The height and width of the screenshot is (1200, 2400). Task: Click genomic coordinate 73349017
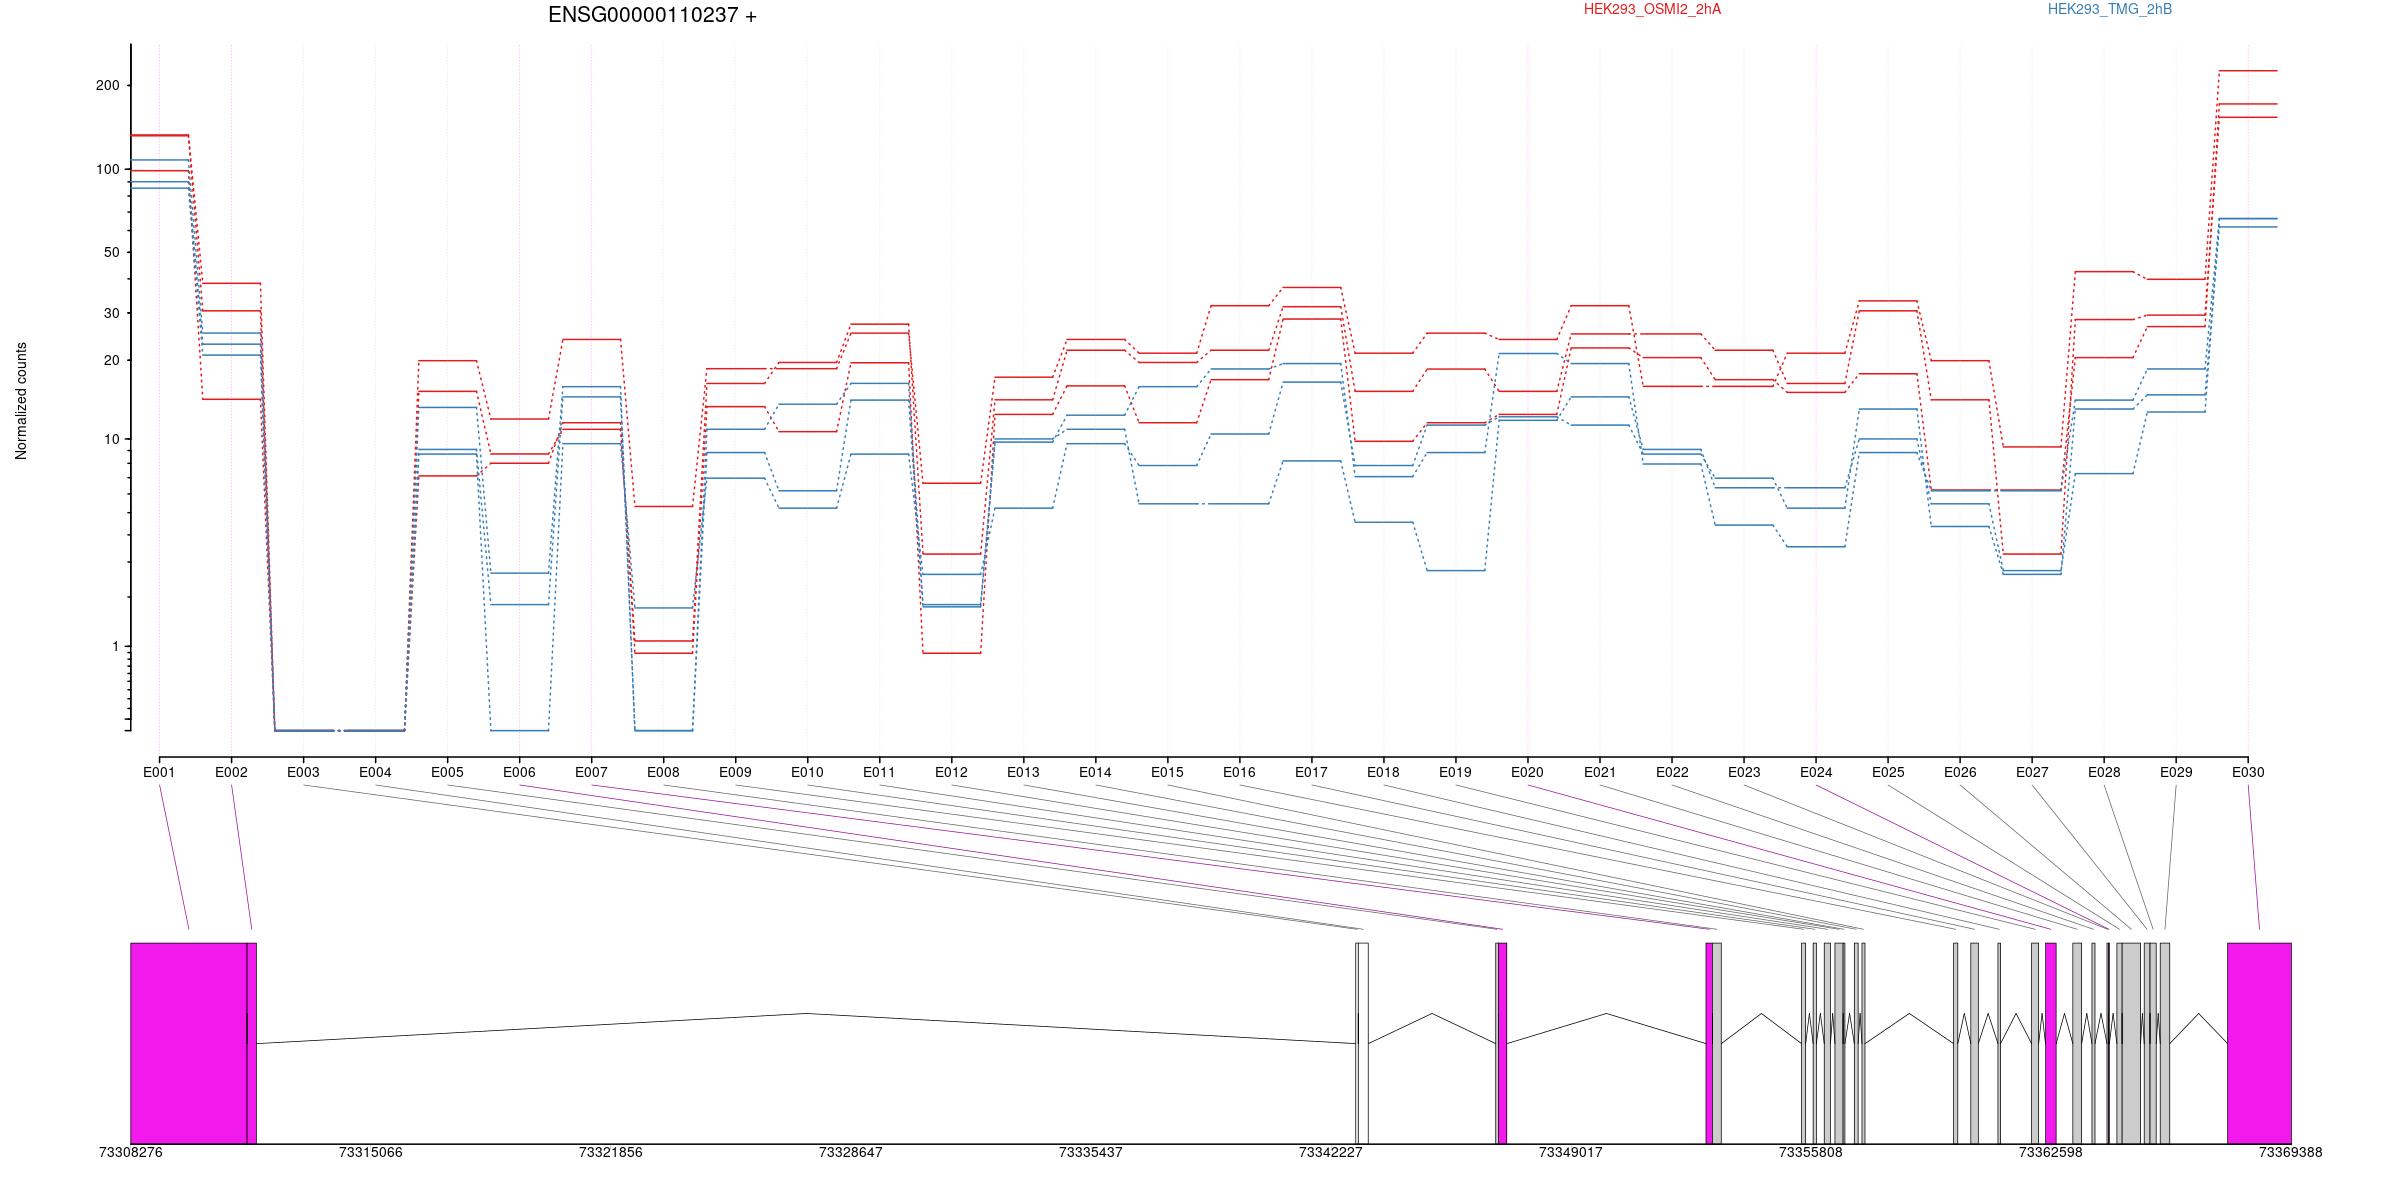pos(1570,1152)
